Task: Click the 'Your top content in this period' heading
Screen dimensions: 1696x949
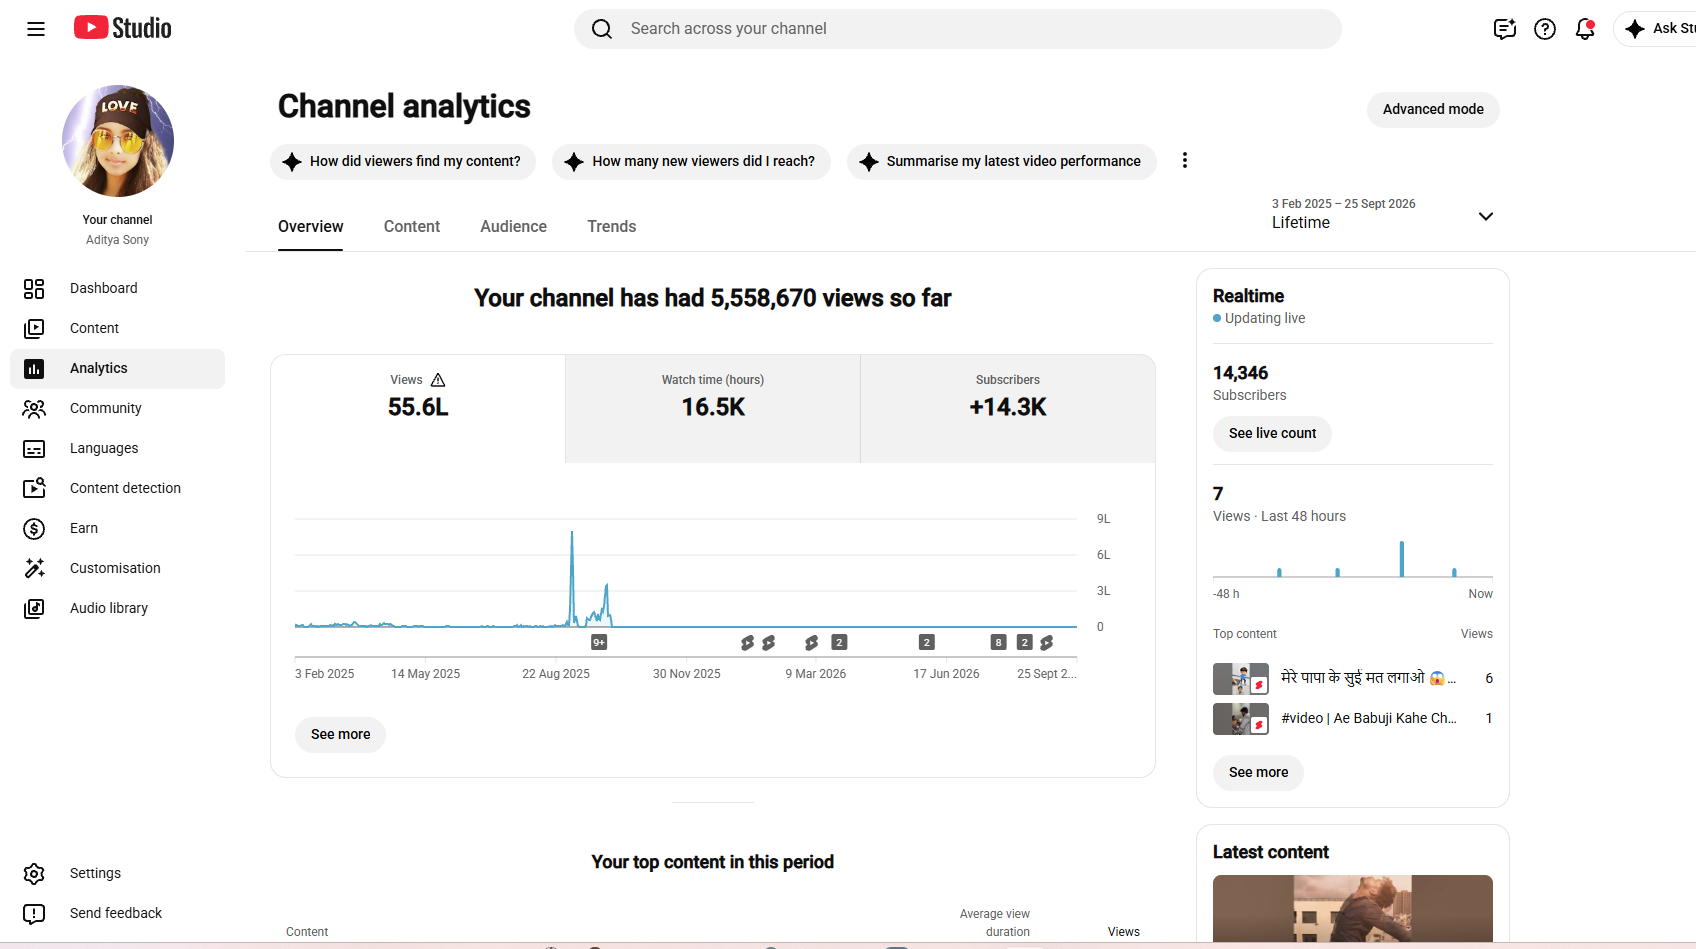Action: point(712,862)
